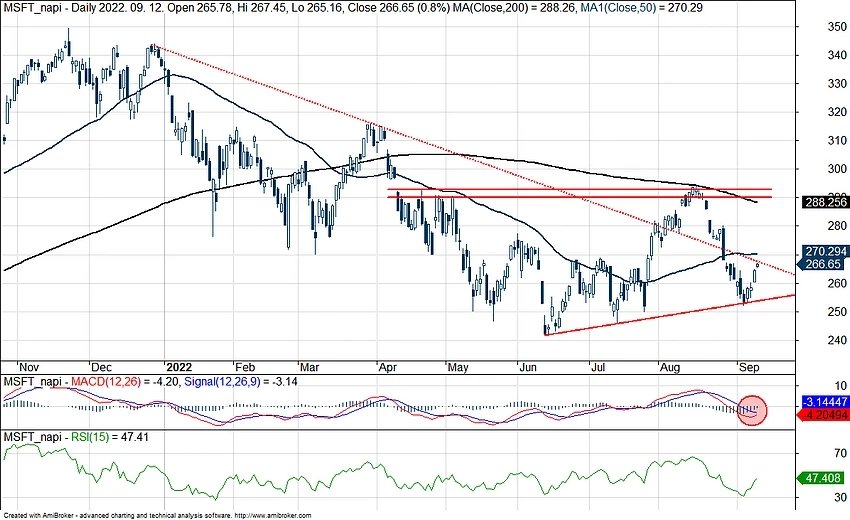Image resolution: width=850 pixels, height=520 pixels.
Task: Click the Mar label on date axis
Action: (x=310, y=367)
